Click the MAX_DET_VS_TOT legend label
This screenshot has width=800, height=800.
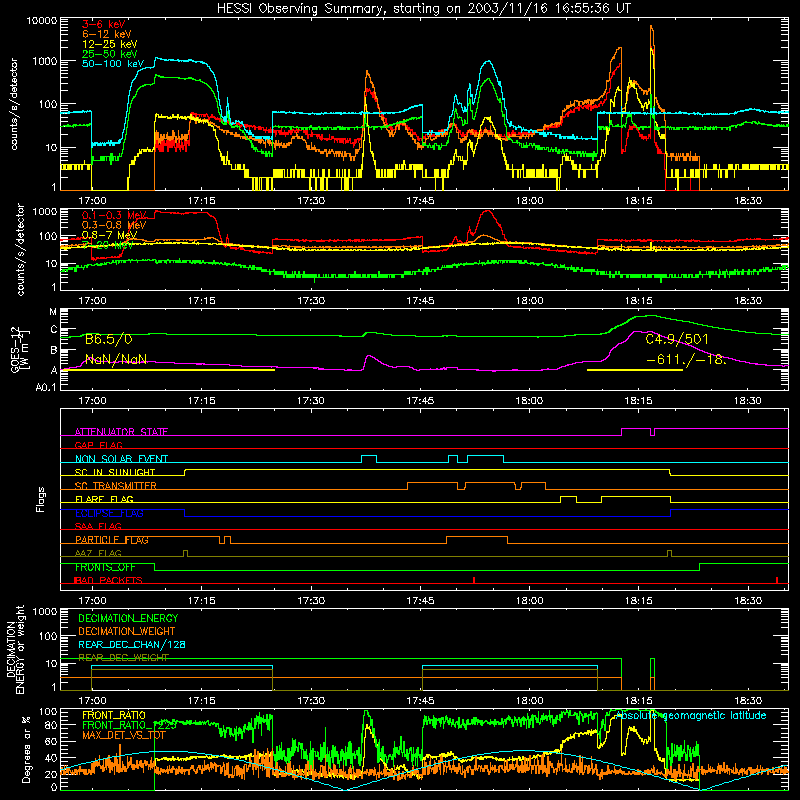pos(123,735)
